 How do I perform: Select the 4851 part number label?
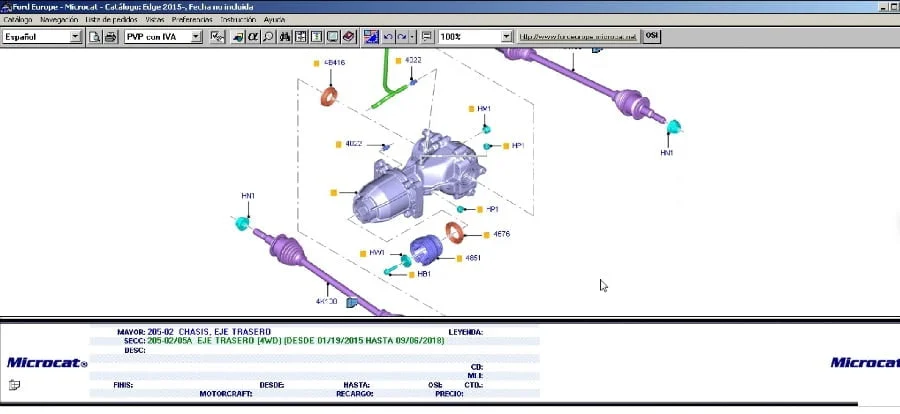(x=473, y=258)
